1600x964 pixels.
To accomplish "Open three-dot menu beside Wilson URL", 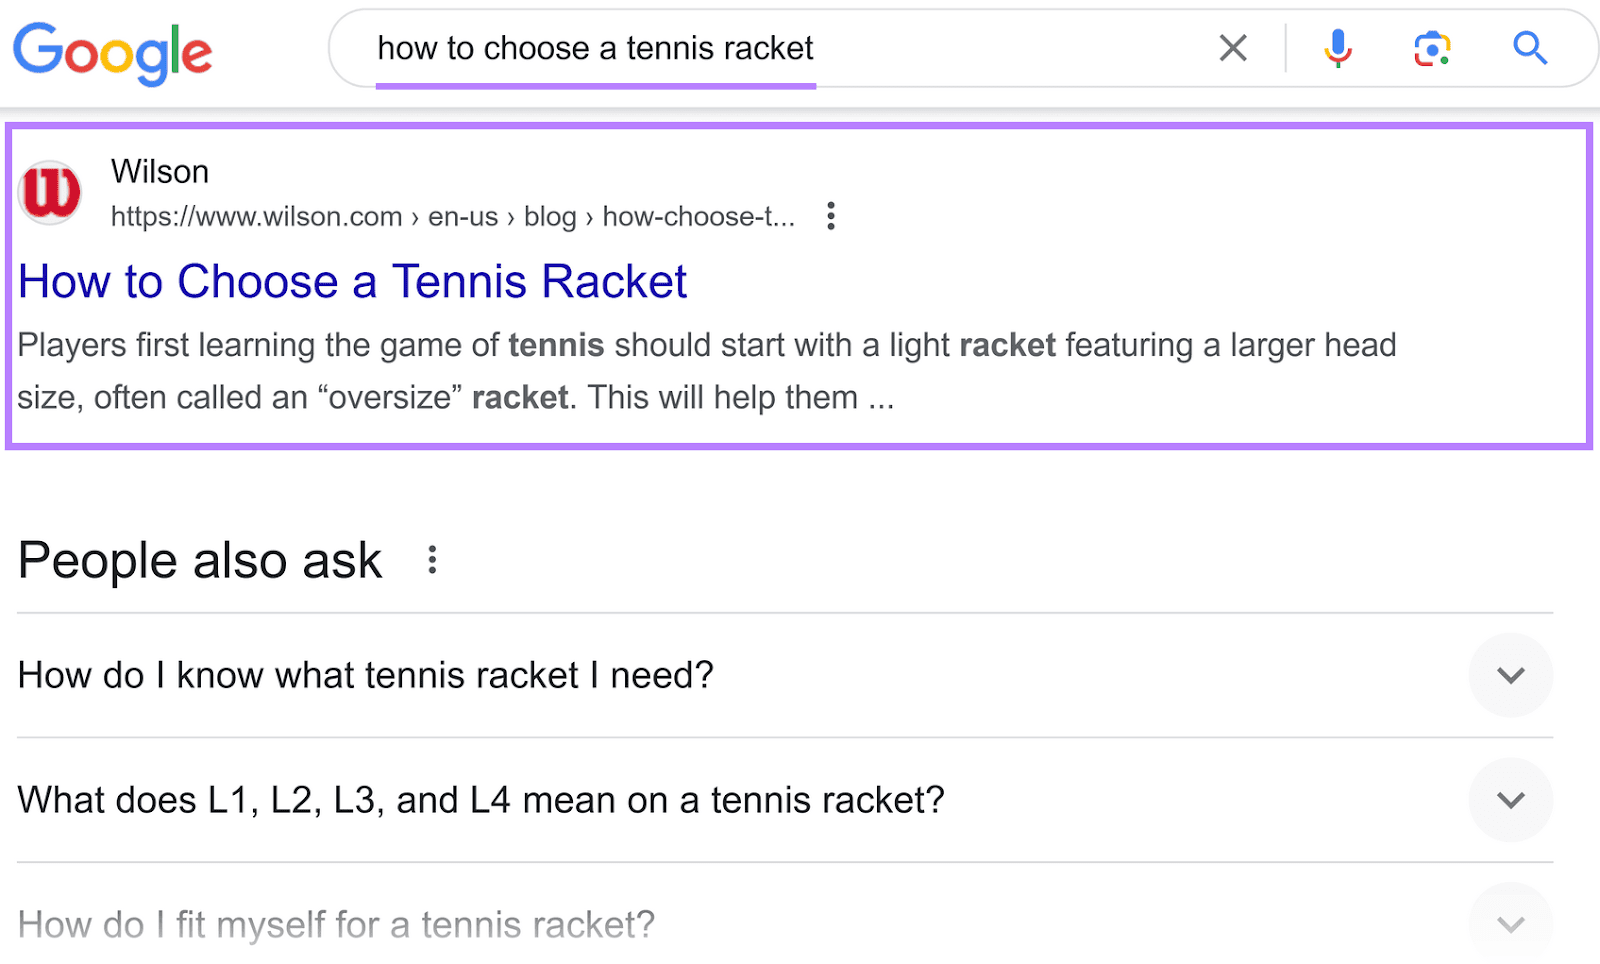I will click(830, 216).
